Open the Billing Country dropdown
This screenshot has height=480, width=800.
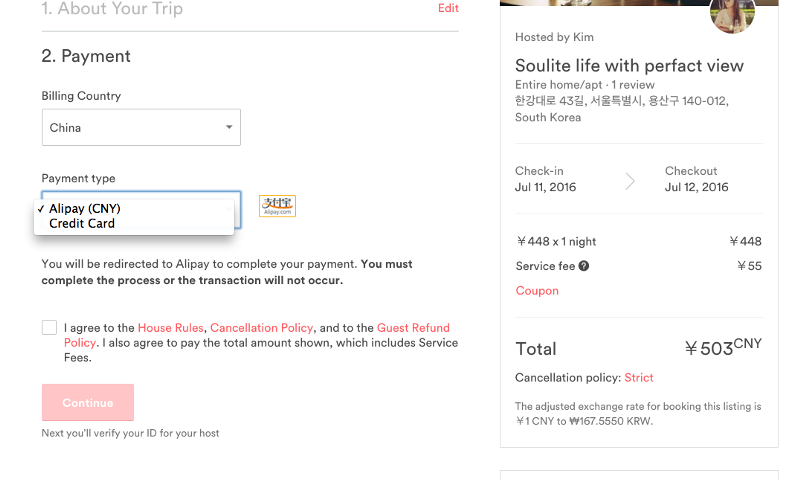point(140,128)
